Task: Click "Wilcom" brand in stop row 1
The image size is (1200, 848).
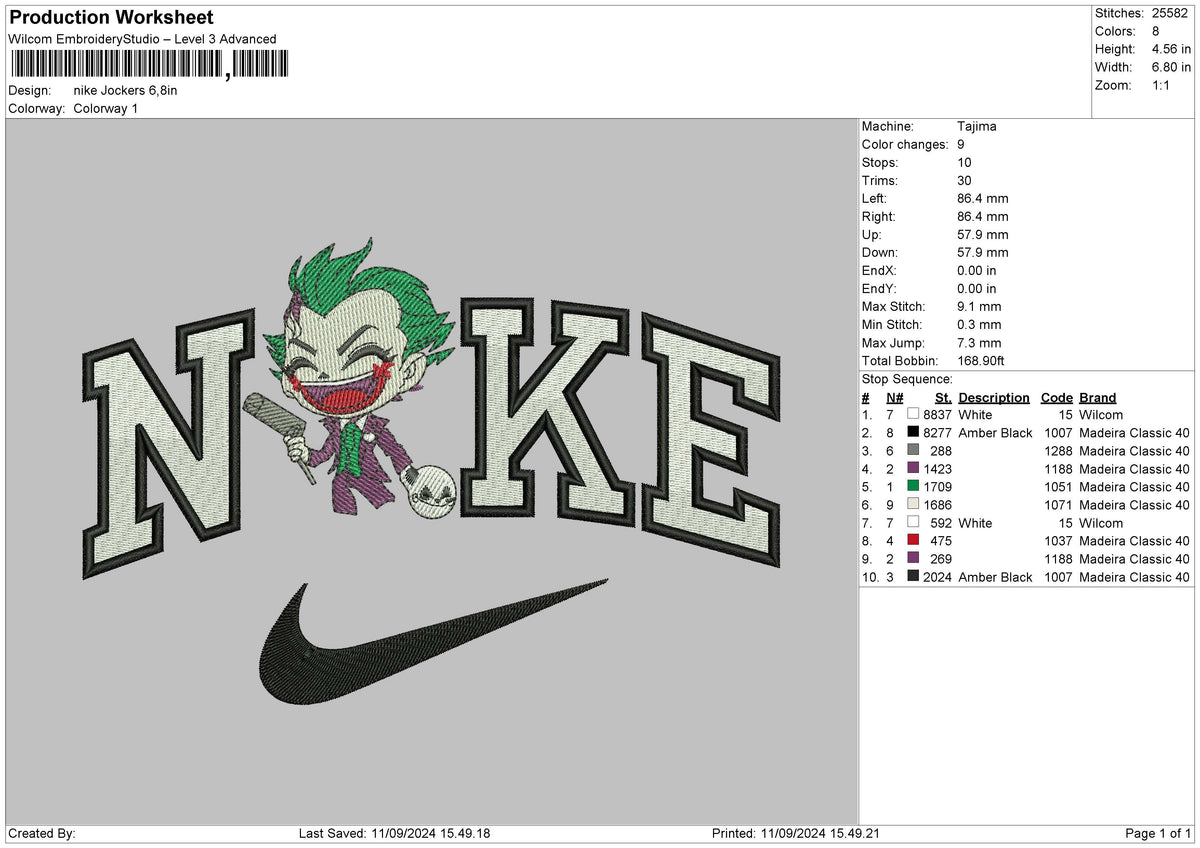Action: 1101,414
